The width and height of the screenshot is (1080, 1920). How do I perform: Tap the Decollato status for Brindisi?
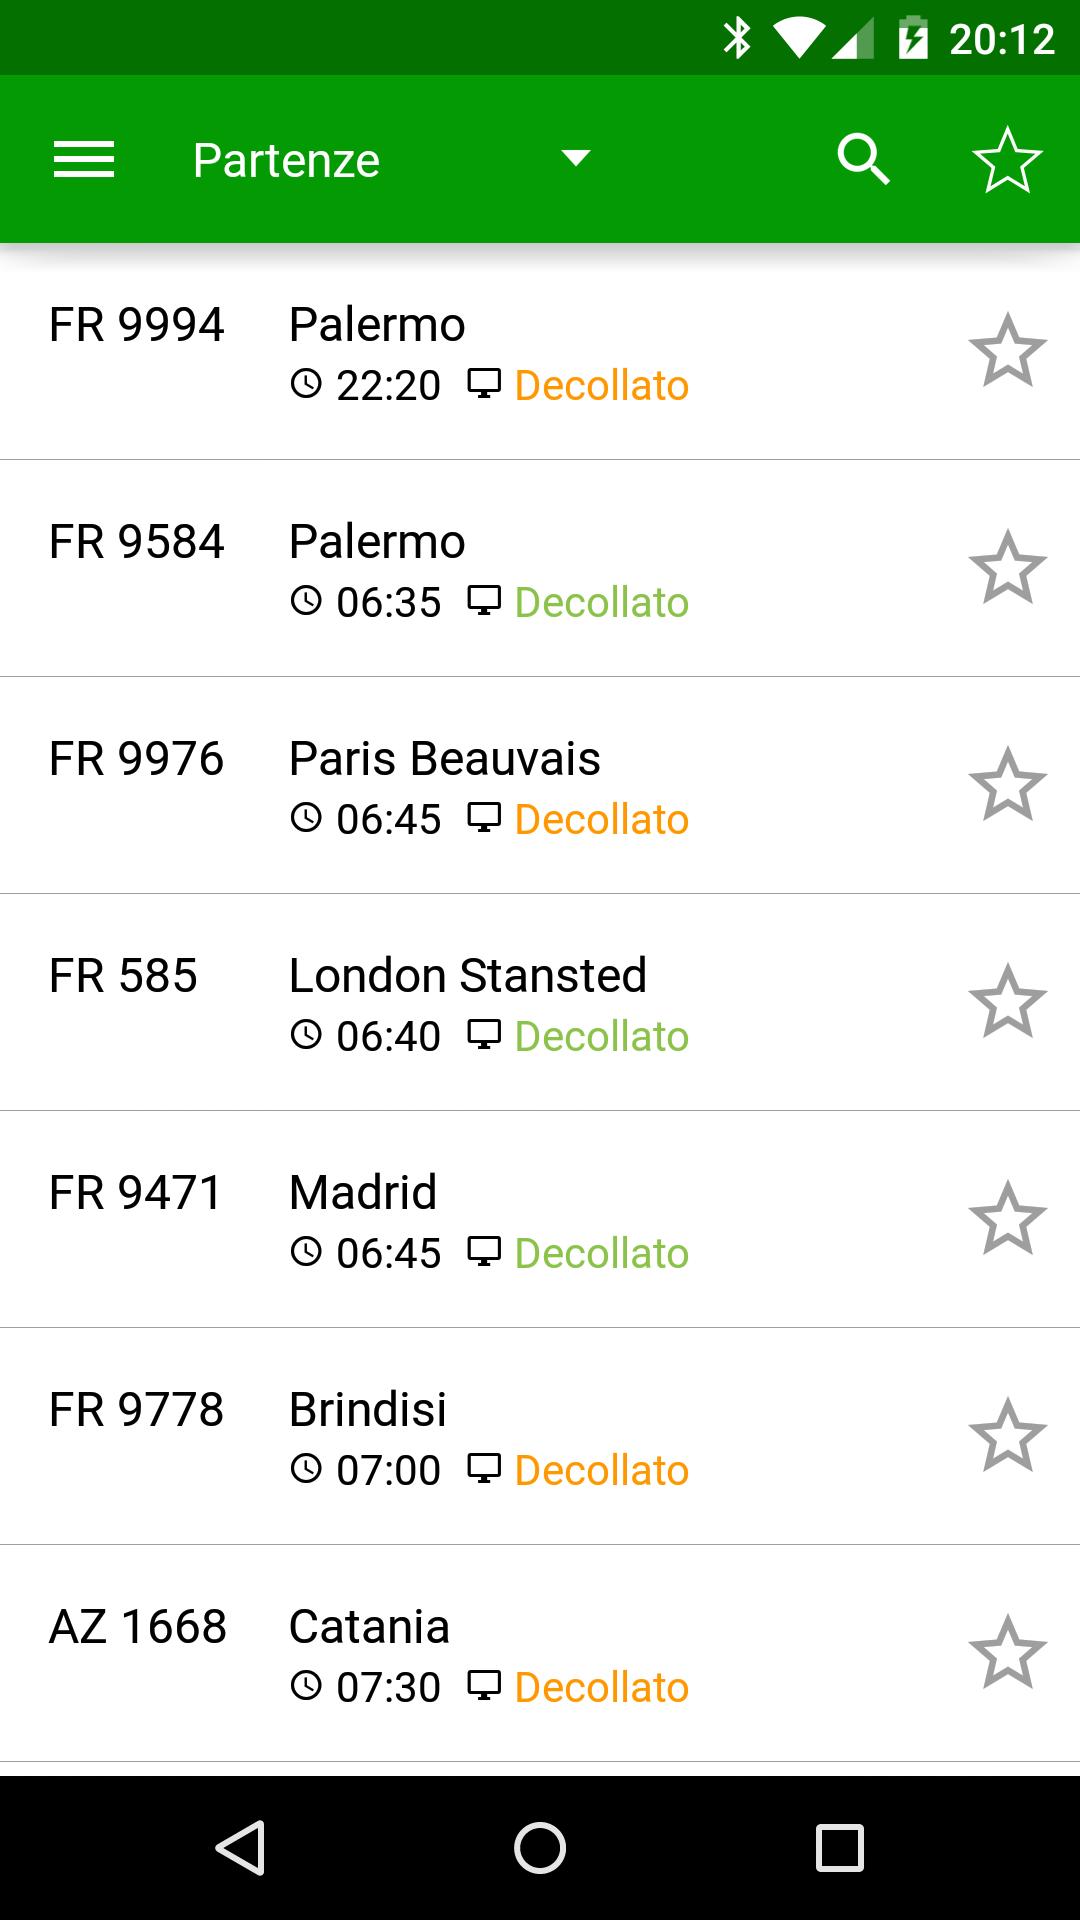pos(601,1471)
